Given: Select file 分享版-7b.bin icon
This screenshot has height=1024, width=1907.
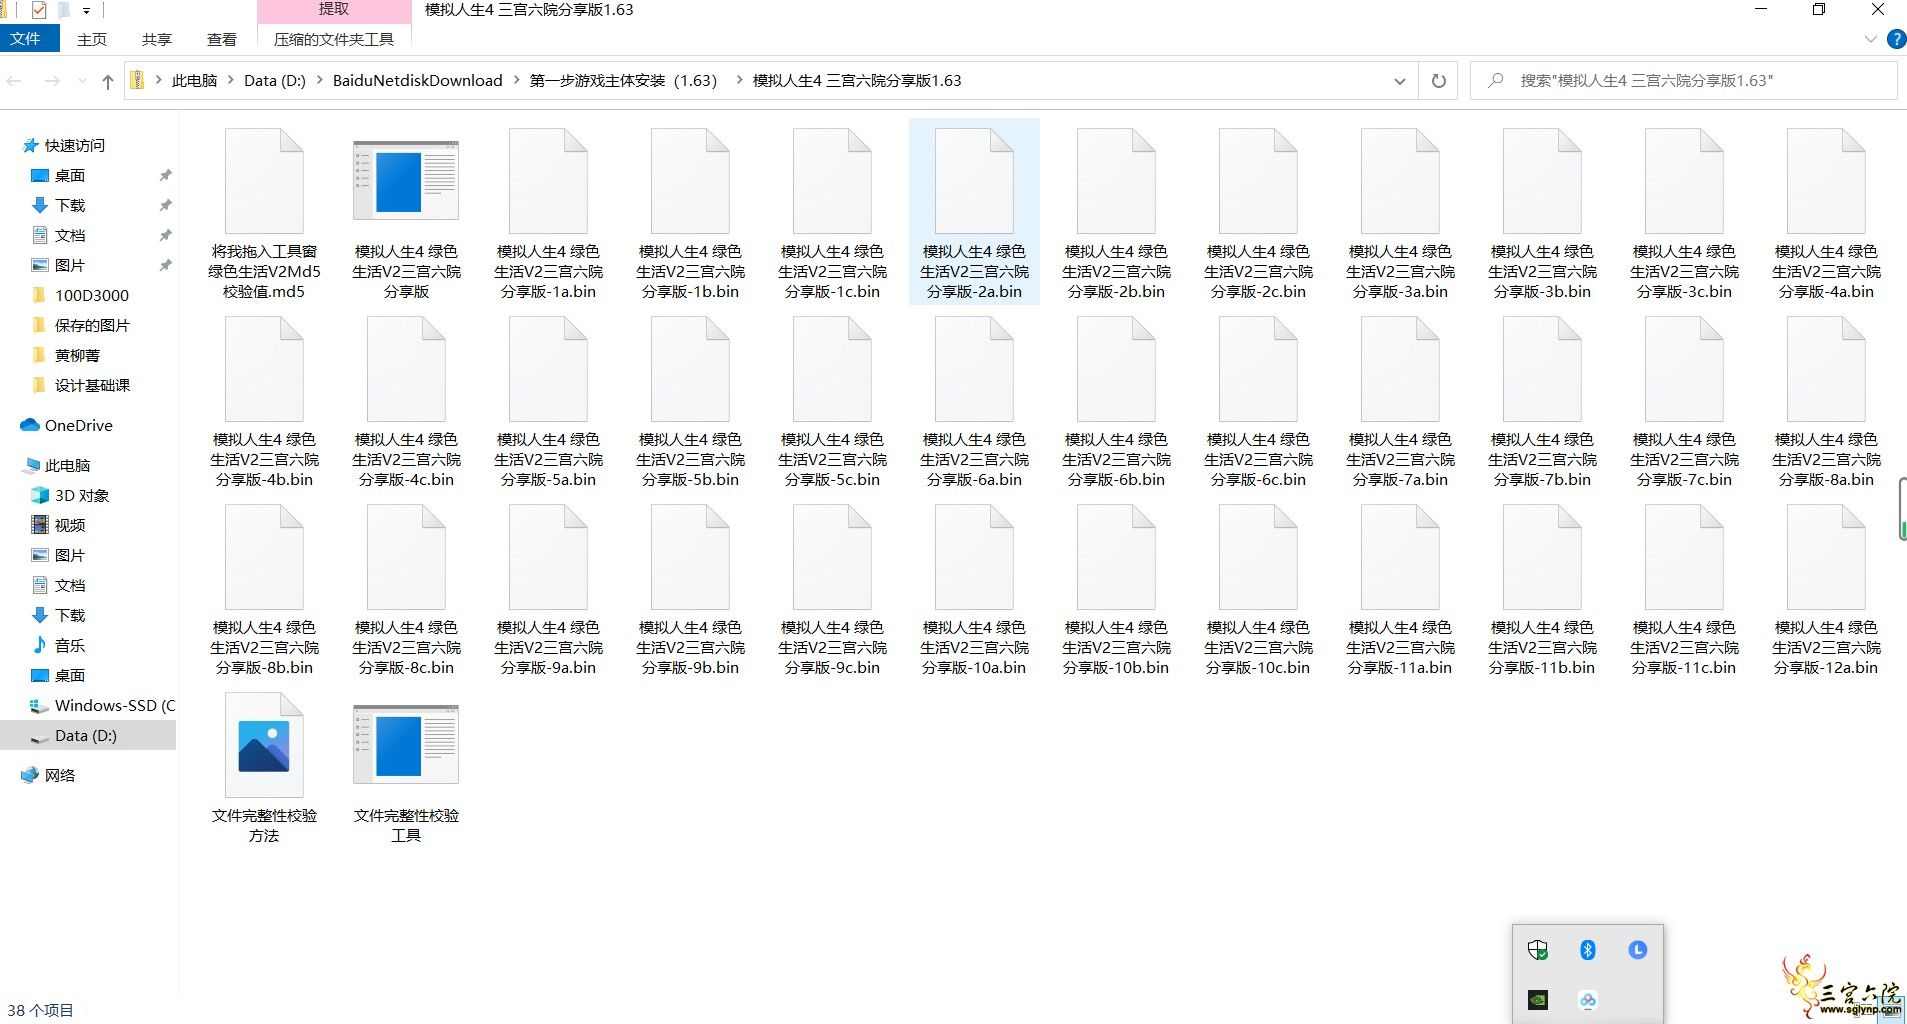Looking at the screenshot, I should coord(1542,370).
